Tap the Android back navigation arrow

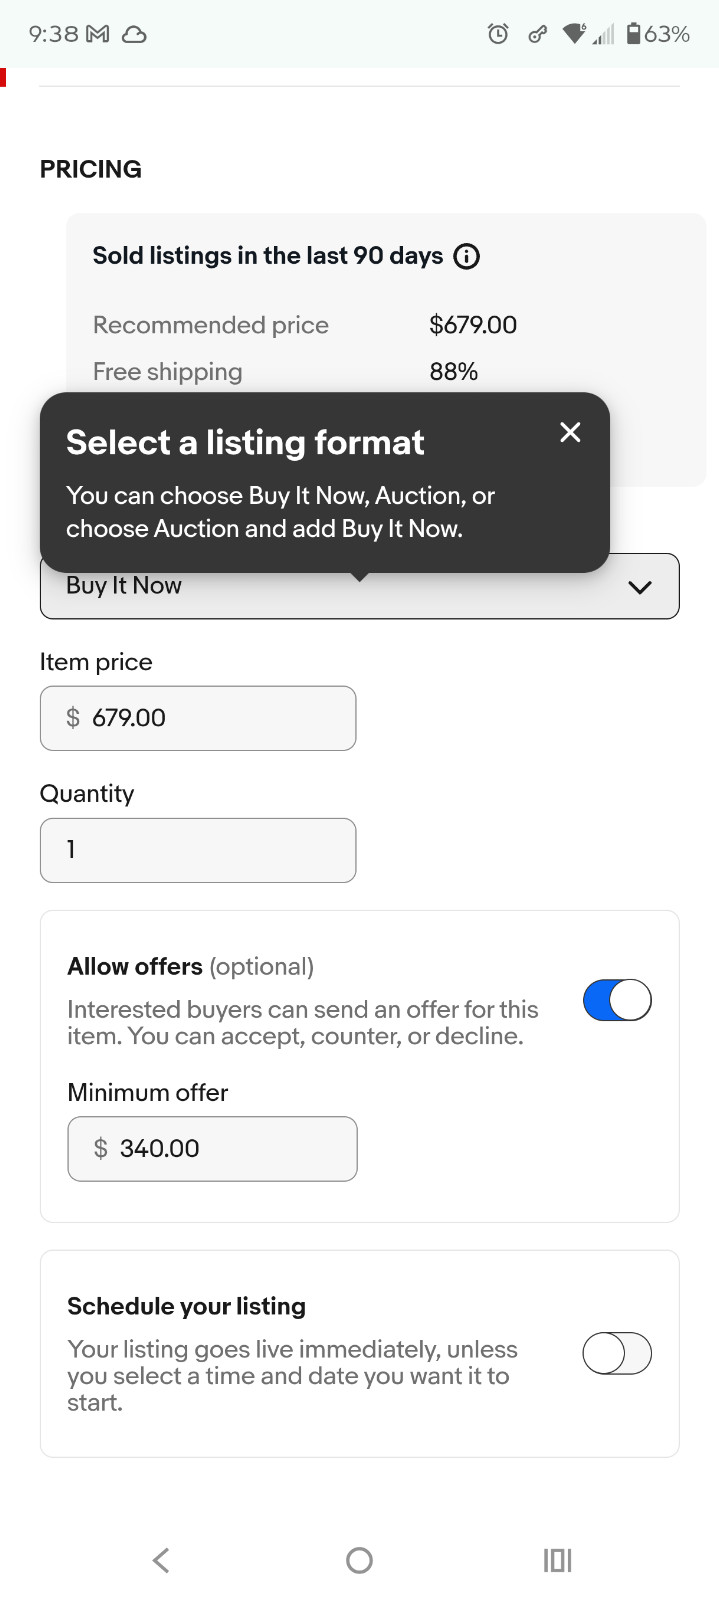(x=161, y=1560)
